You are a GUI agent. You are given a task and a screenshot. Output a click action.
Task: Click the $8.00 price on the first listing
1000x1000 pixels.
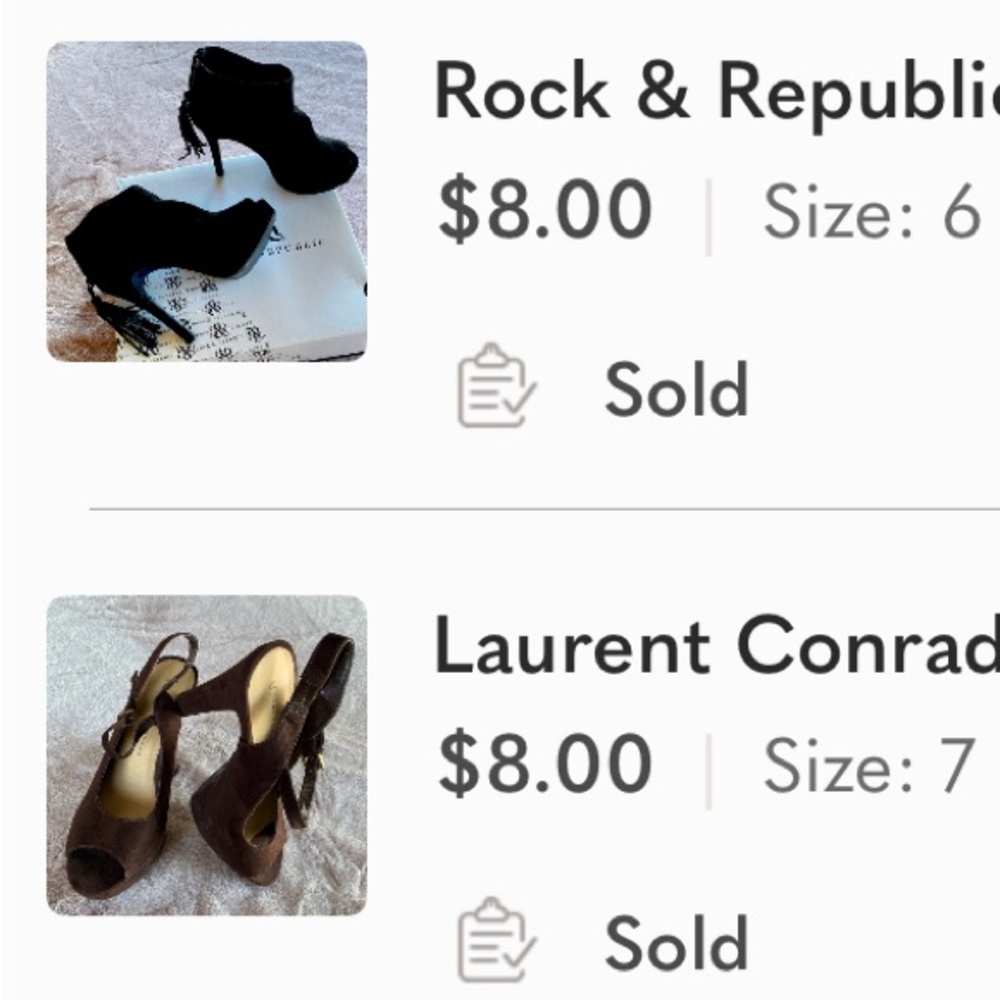pyautogui.click(x=545, y=209)
